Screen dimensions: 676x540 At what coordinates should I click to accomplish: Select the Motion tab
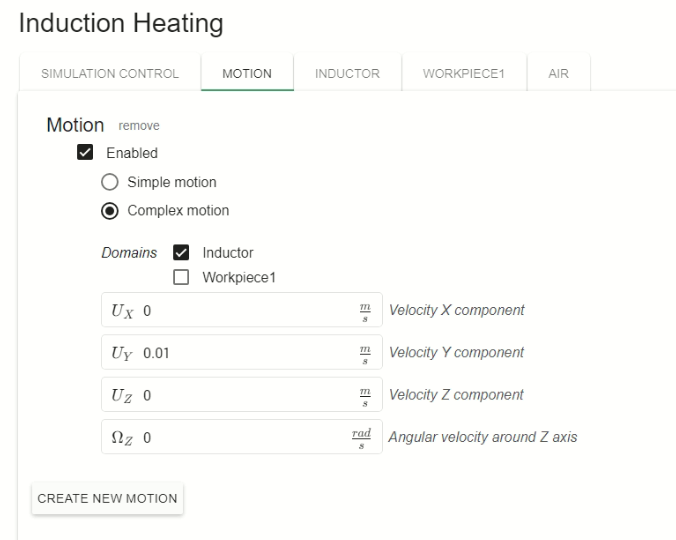click(x=247, y=74)
